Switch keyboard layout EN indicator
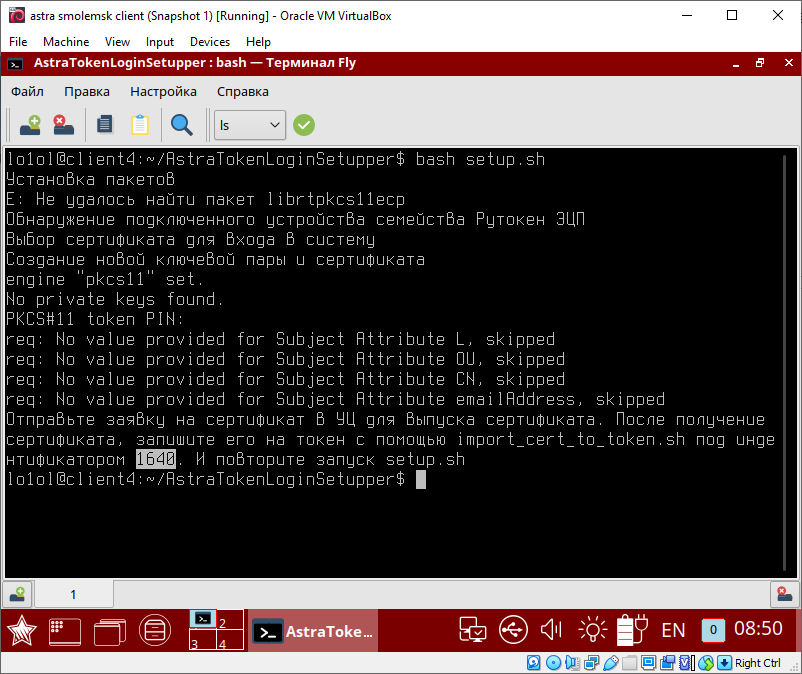 pyautogui.click(x=673, y=631)
